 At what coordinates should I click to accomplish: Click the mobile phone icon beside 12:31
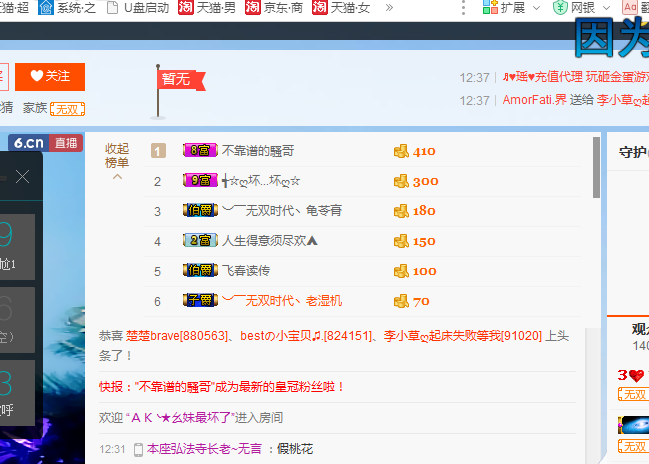[139, 450]
